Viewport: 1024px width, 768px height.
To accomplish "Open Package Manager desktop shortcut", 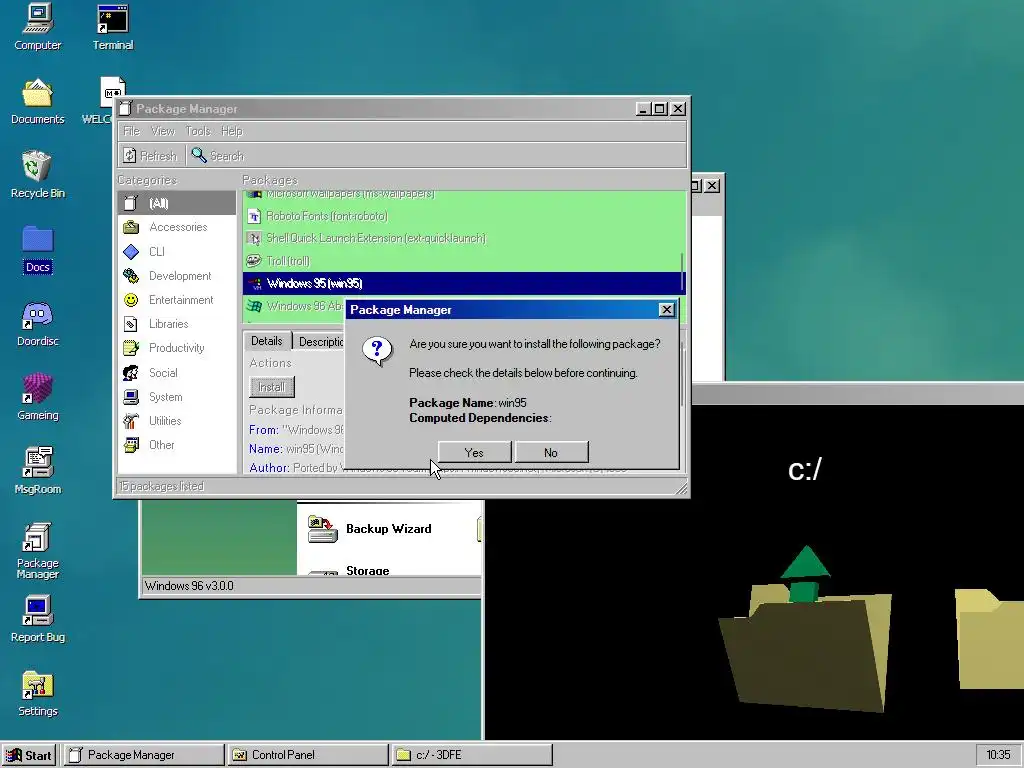I will pos(37,551).
